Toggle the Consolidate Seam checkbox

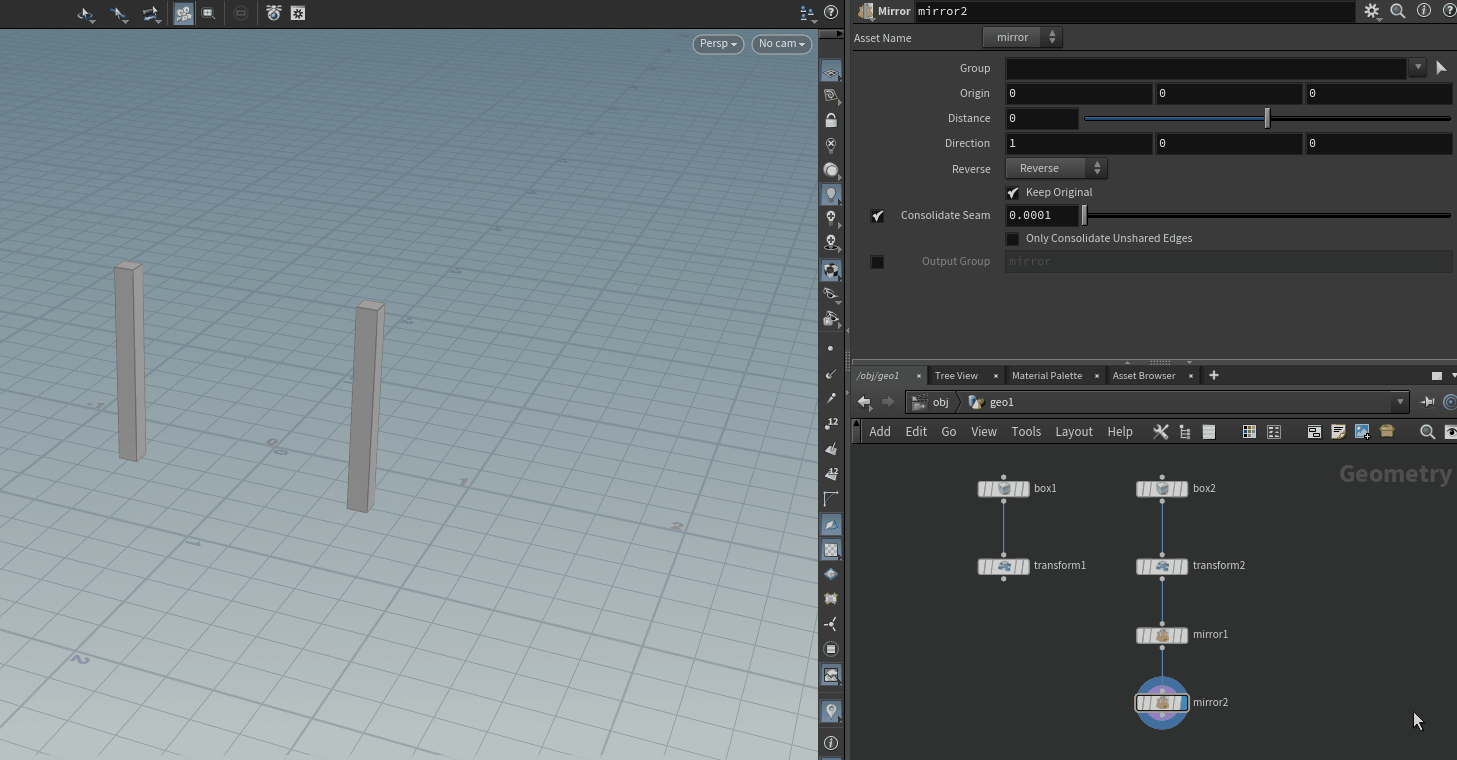pos(877,216)
